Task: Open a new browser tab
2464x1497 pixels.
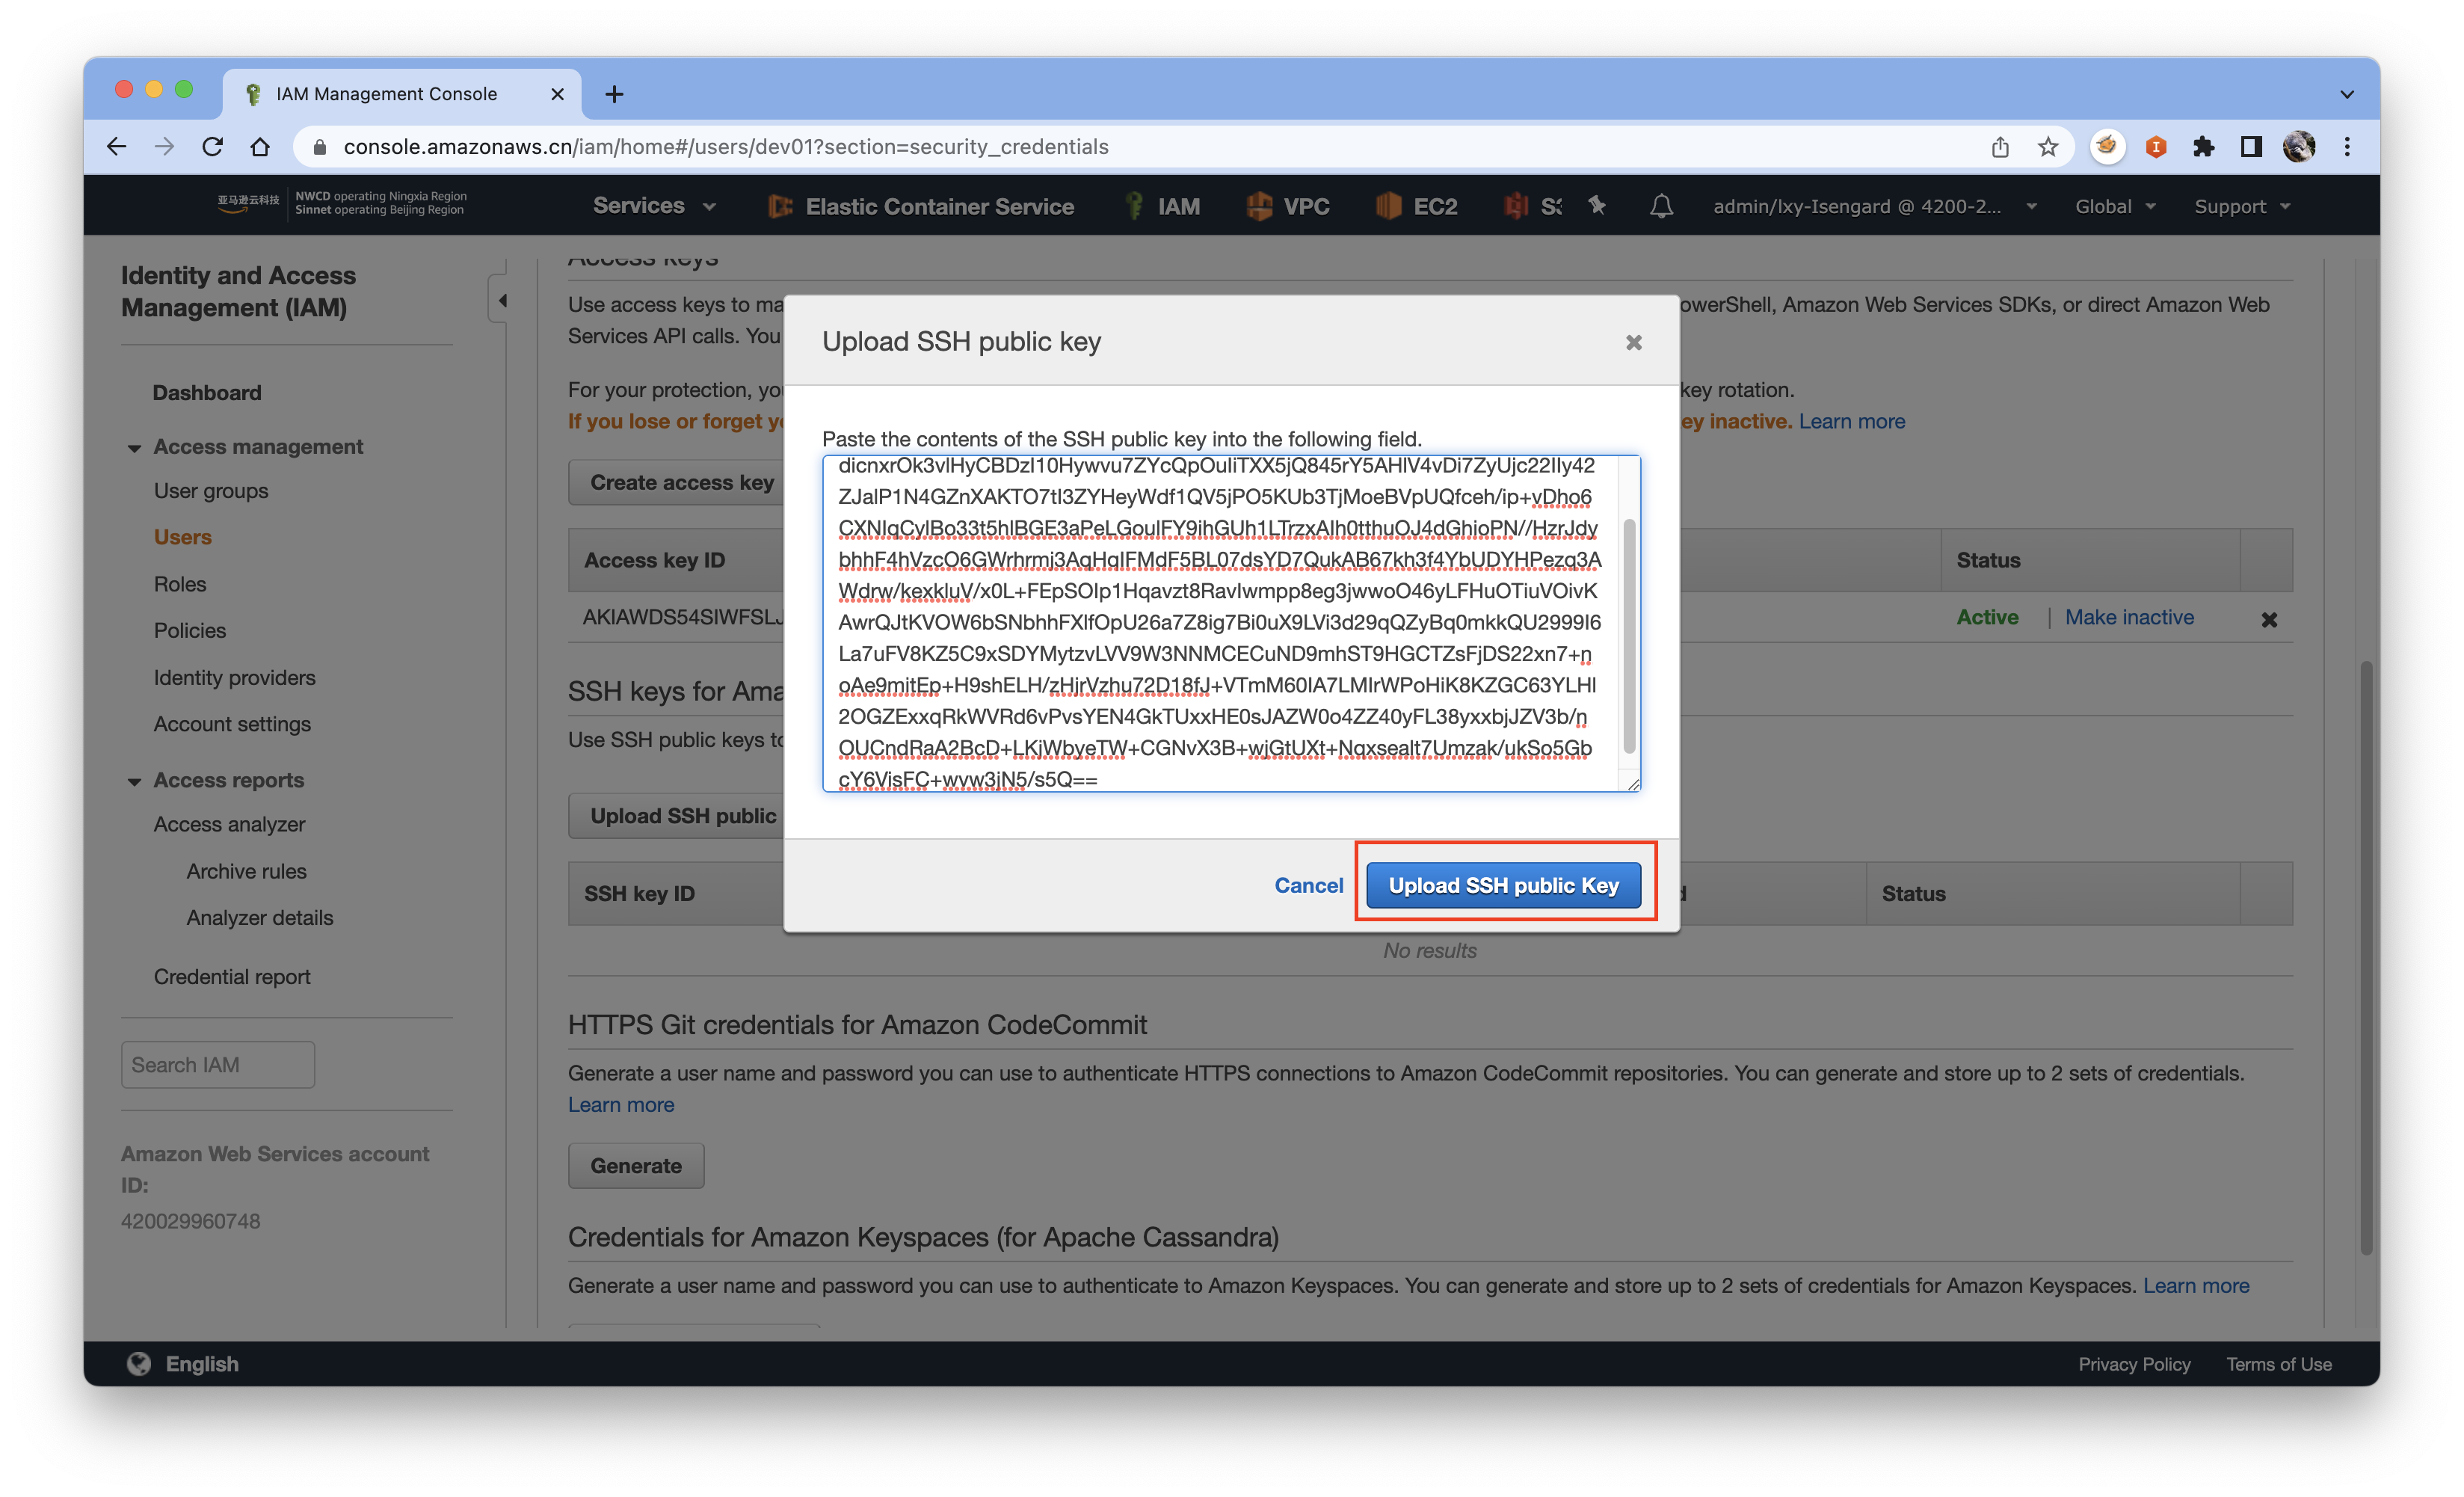Action: 614,94
